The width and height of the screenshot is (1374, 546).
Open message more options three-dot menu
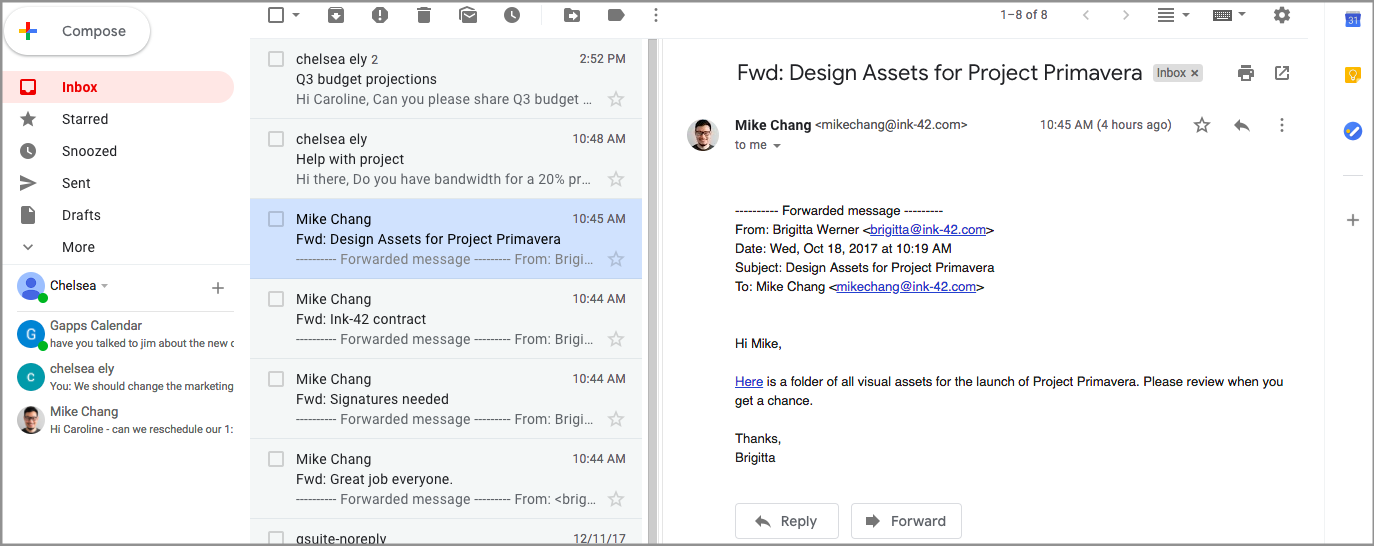(x=1282, y=125)
